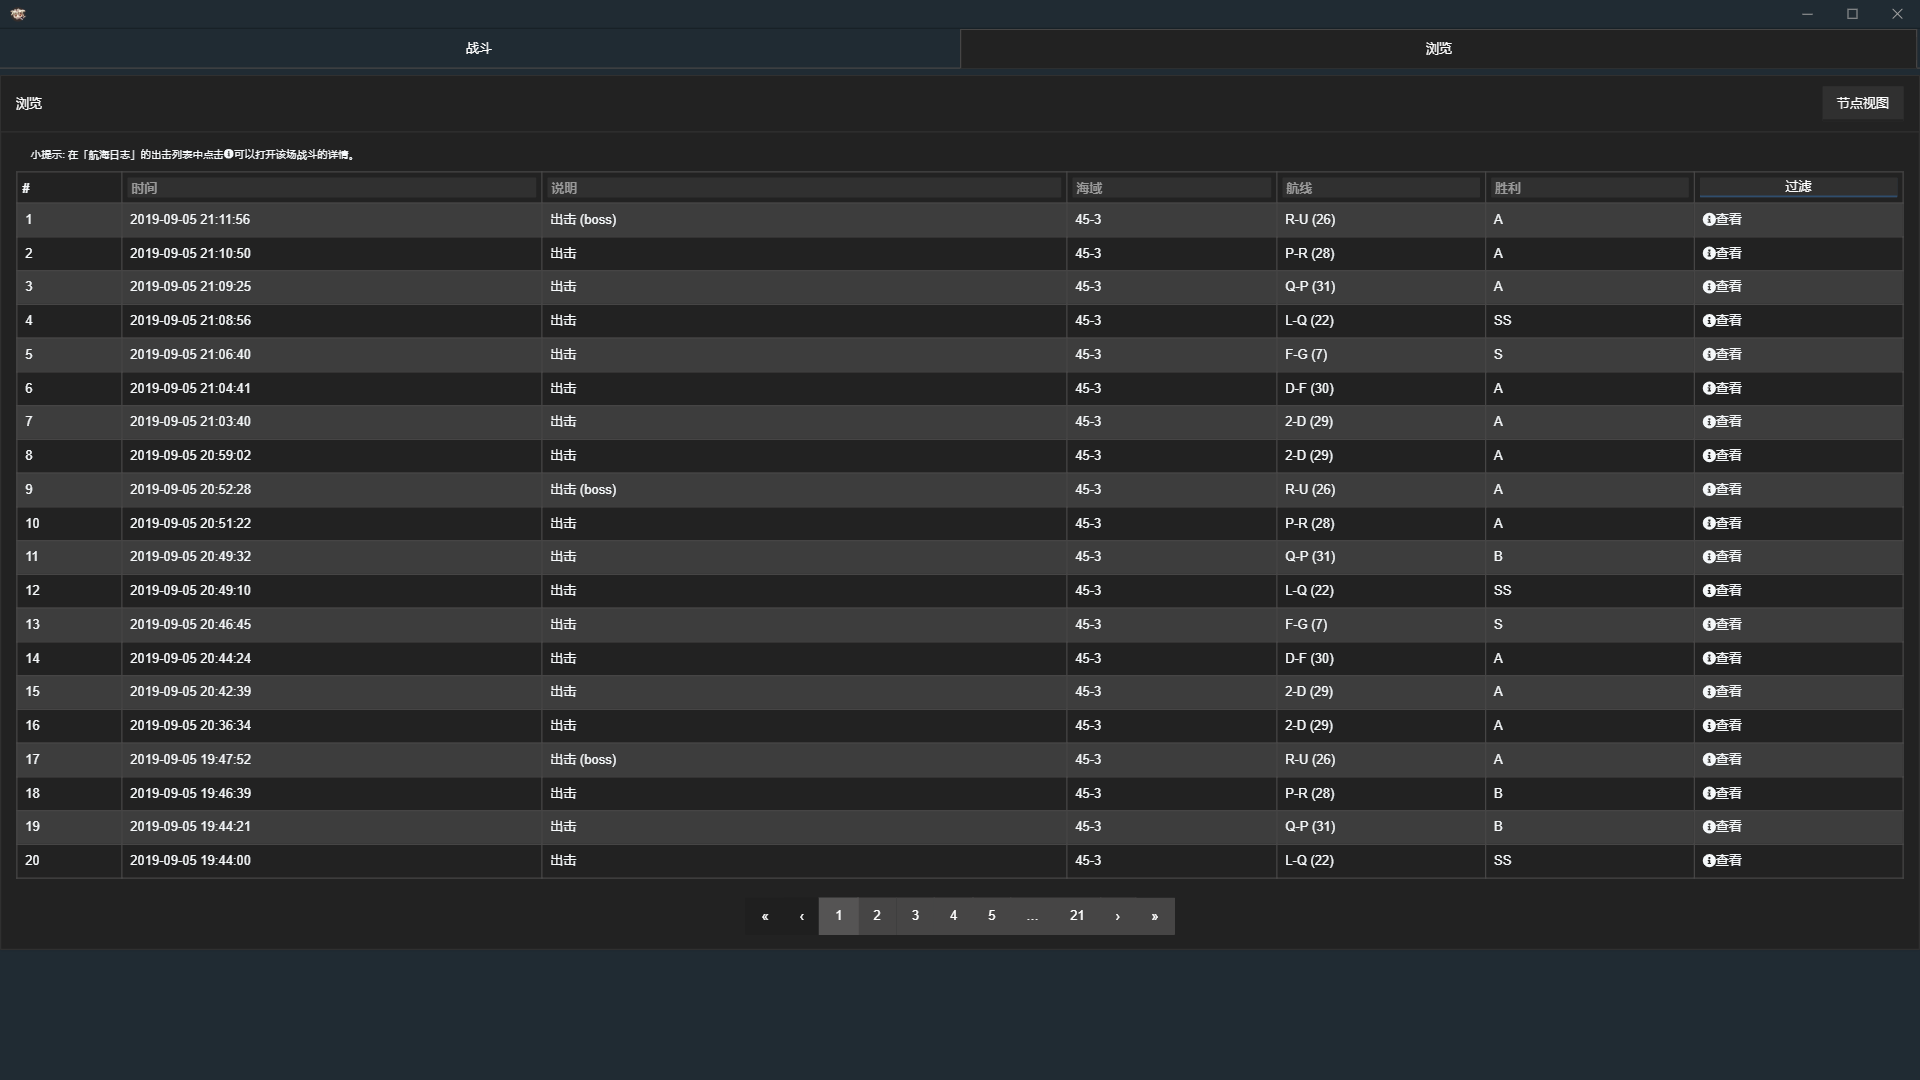Jump to page 21
Viewport: 1920px width, 1080px height.
click(1077, 916)
